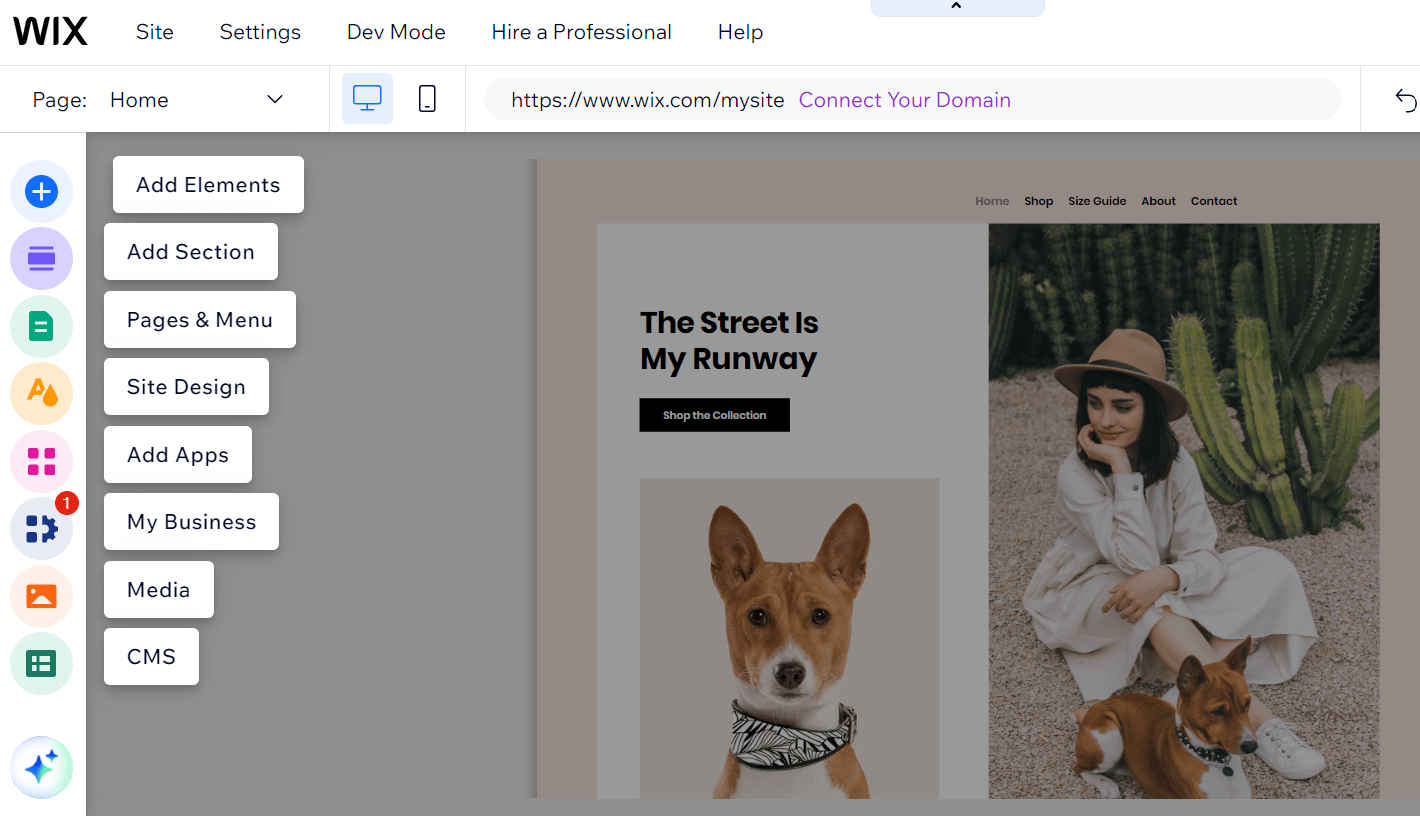The height and width of the screenshot is (816, 1420).
Task: Open the Settings menu
Action: (x=259, y=31)
